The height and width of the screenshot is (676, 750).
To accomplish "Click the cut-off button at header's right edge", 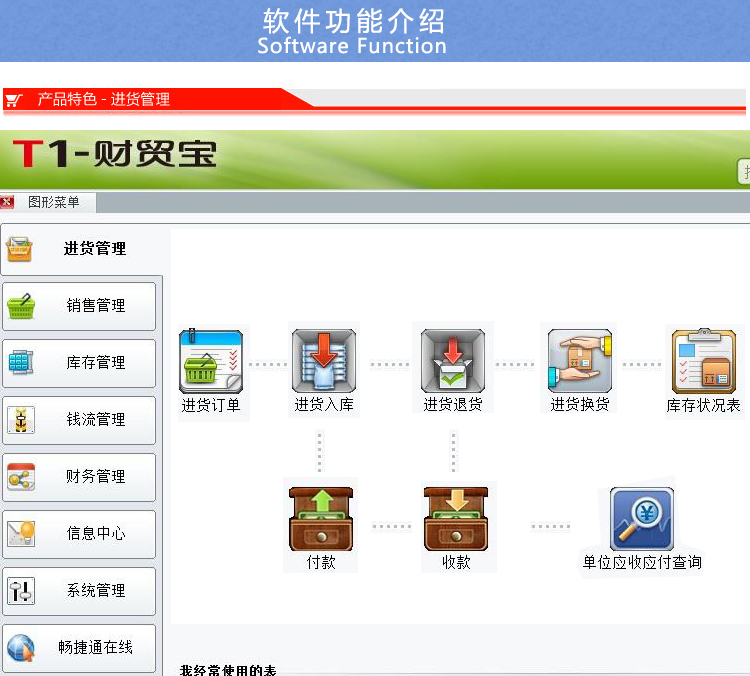I will click(744, 171).
